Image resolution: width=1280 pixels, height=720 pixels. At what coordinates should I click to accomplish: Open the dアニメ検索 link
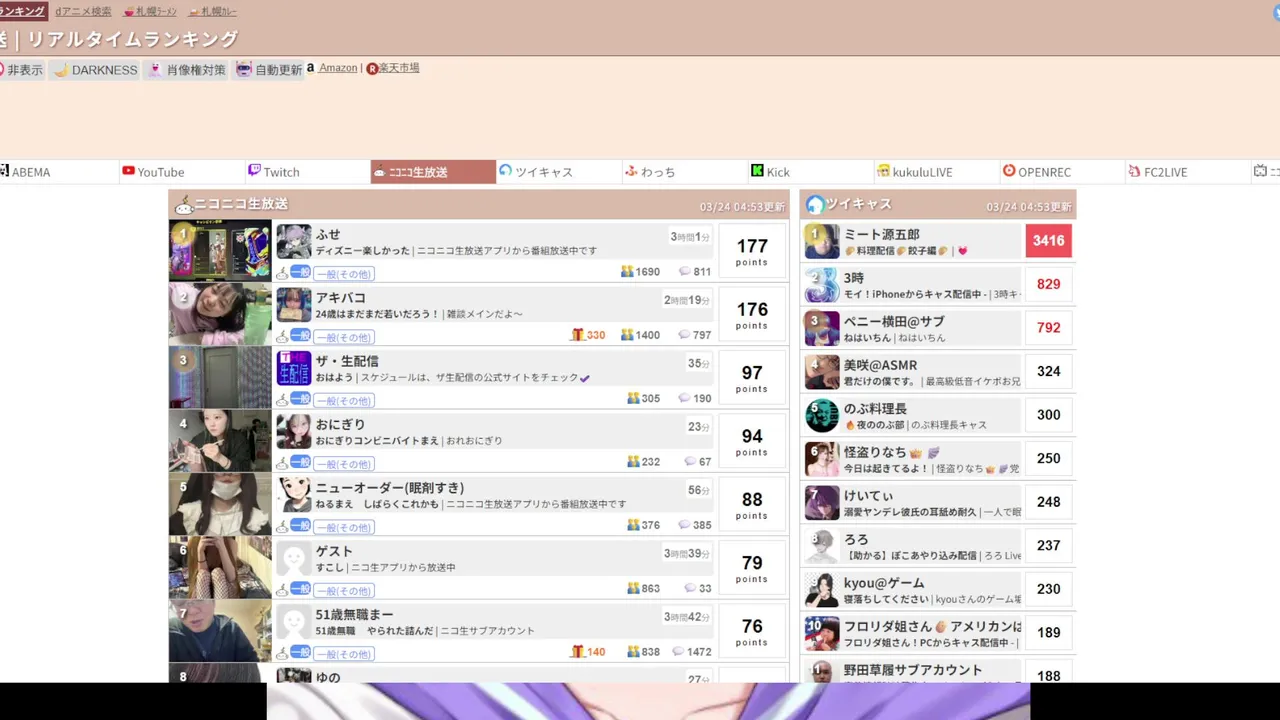(83, 12)
